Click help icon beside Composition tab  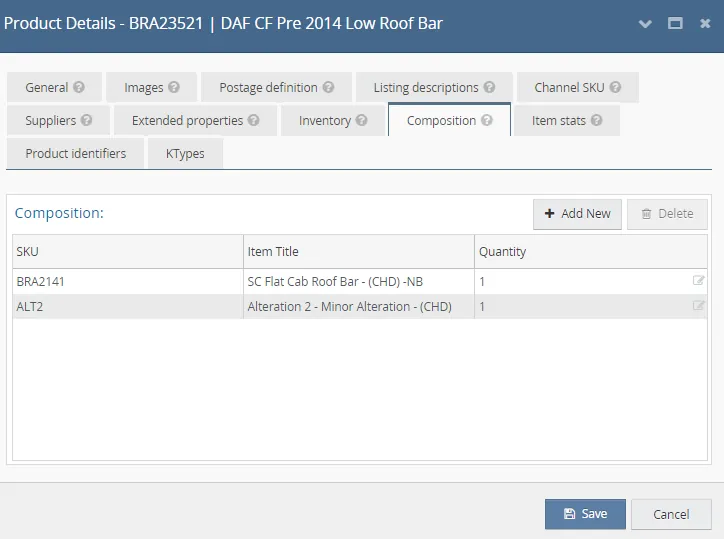pos(487,120)
